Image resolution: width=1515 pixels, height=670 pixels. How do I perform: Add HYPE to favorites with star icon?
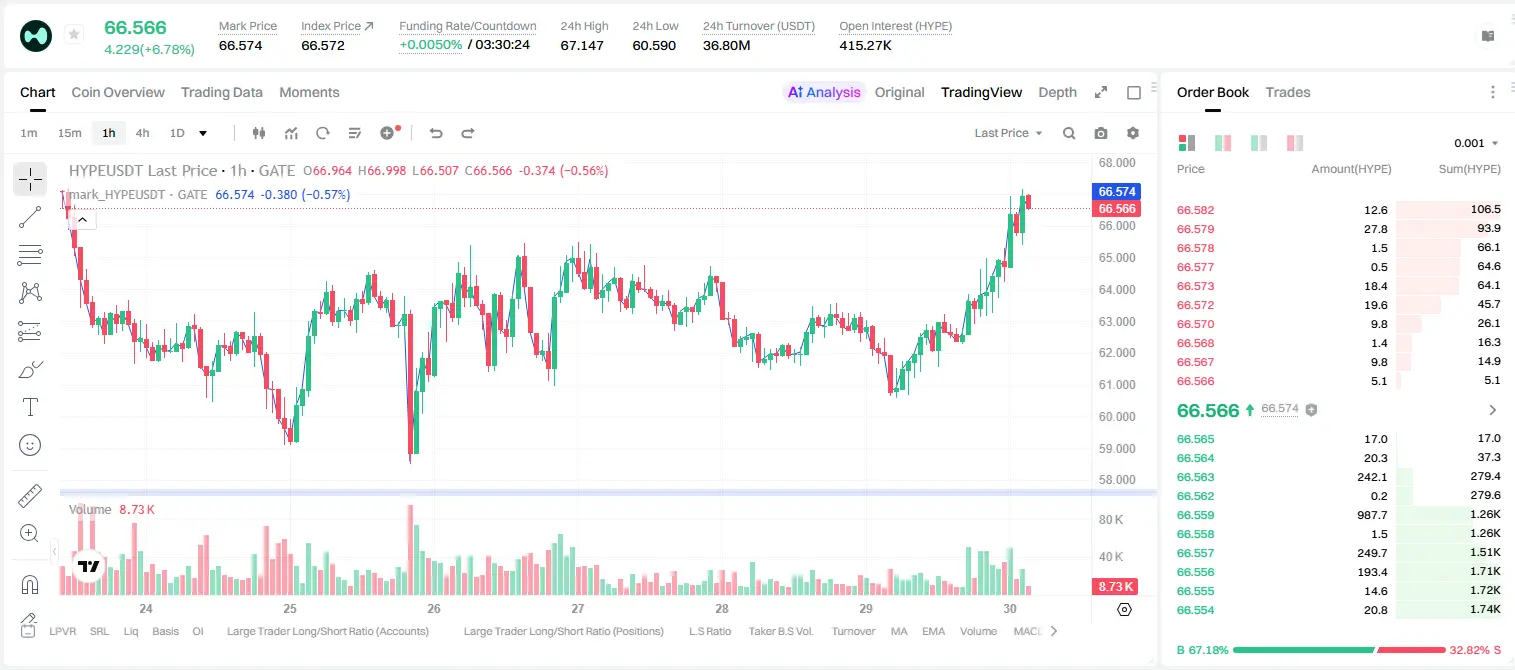pos(74,35)
